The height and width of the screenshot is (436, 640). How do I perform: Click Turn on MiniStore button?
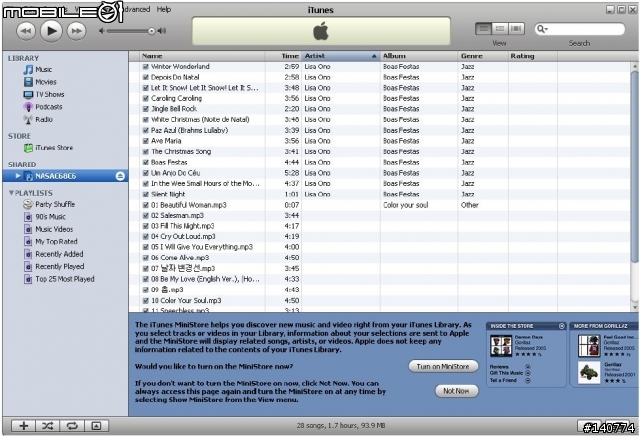click(x=443, y=367)
